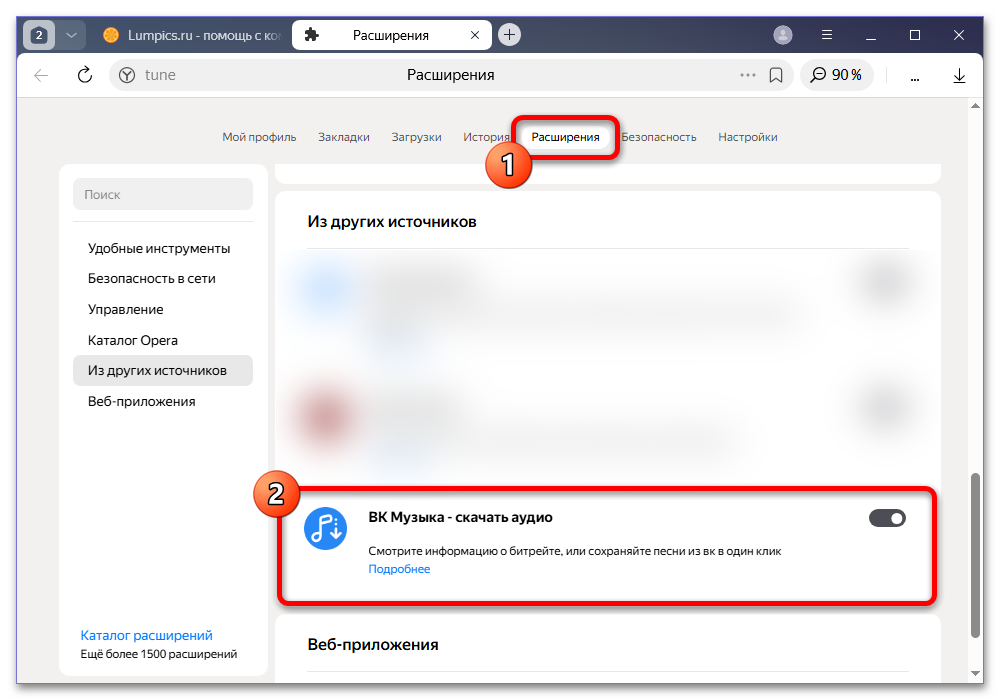Open the three-dot page actions menu
The image size is (1000, 700).
click(x=747, y=75)
